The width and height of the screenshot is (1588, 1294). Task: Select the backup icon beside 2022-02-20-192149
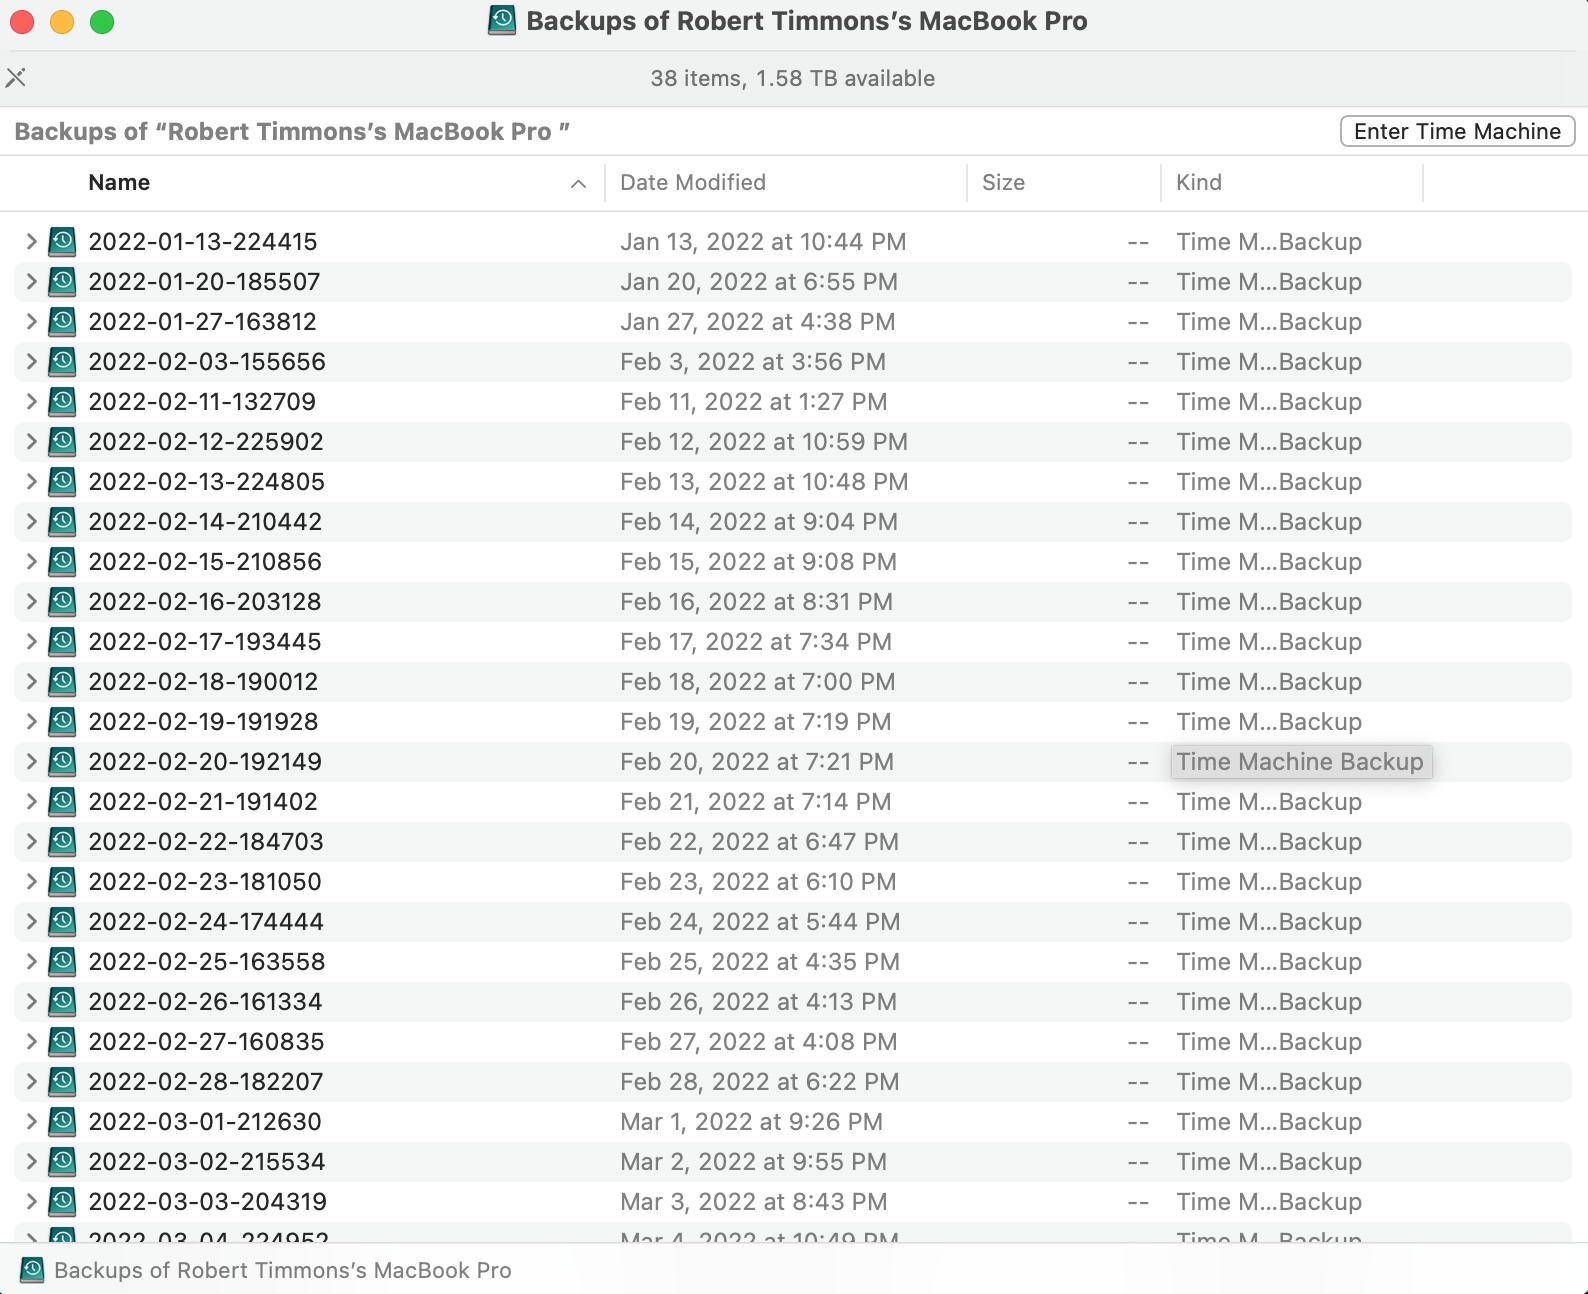62,762
